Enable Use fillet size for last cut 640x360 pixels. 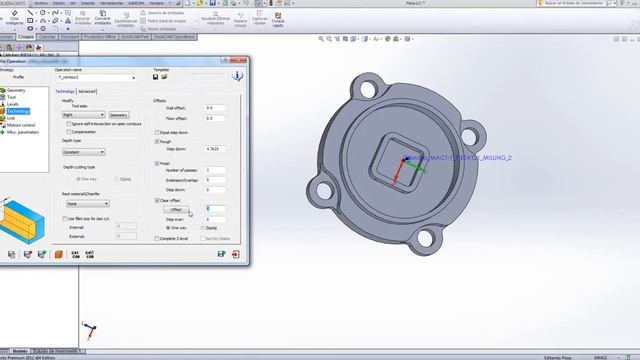coord(64,219)
